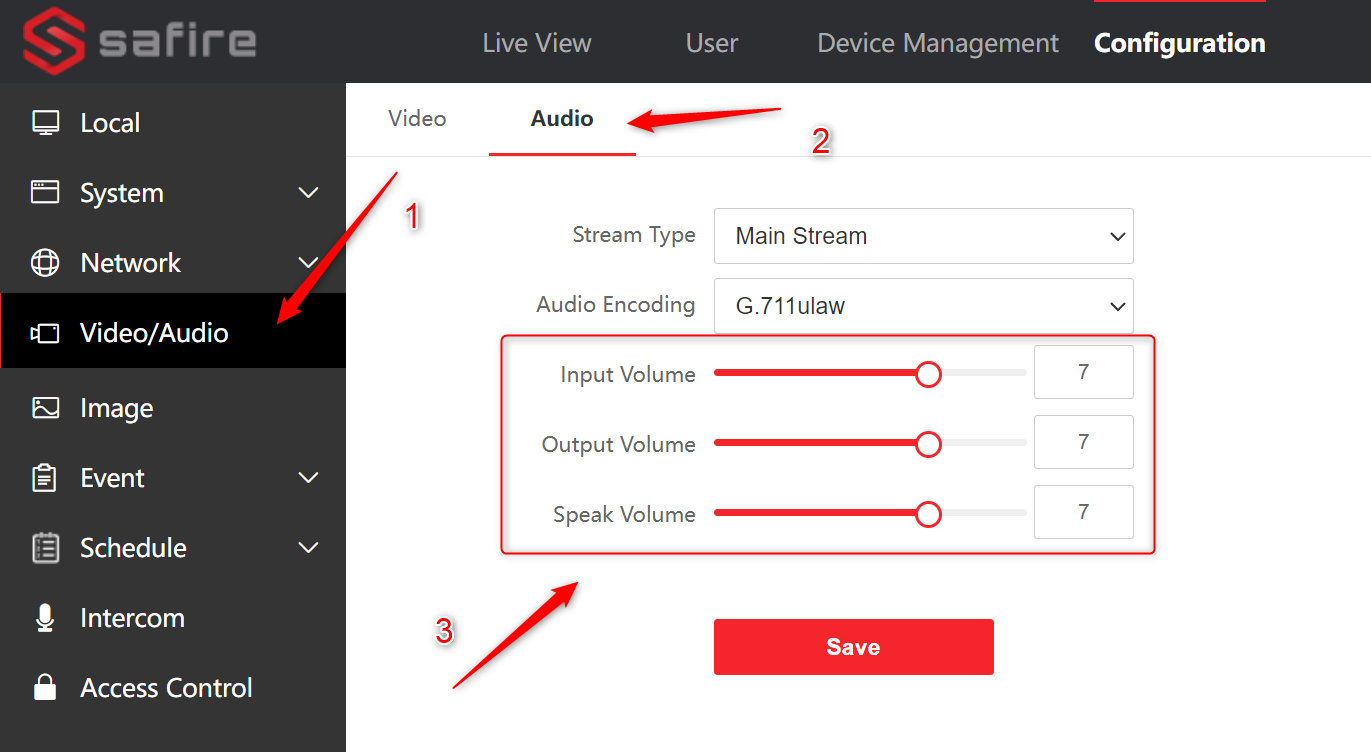Click the Speak Volume label
This screenshot has width=1371, height=752.
tap(624, 515)
